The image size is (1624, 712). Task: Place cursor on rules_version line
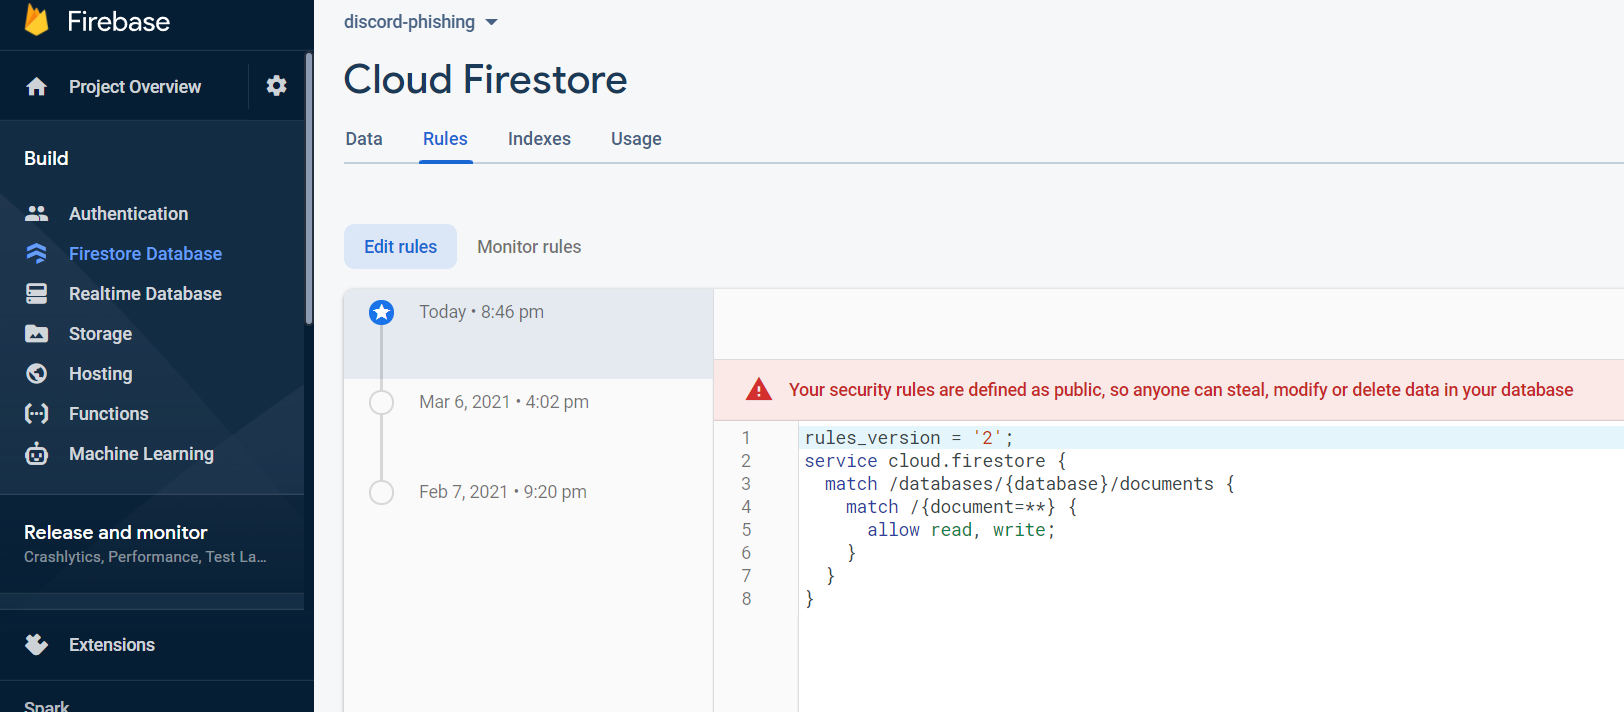click(x=909, y=437)
